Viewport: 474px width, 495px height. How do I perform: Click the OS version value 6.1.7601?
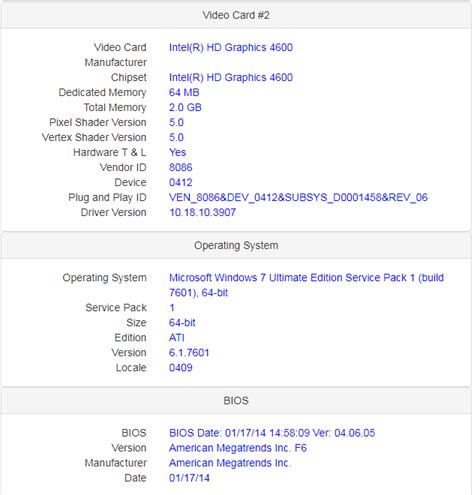coord(189,353)
